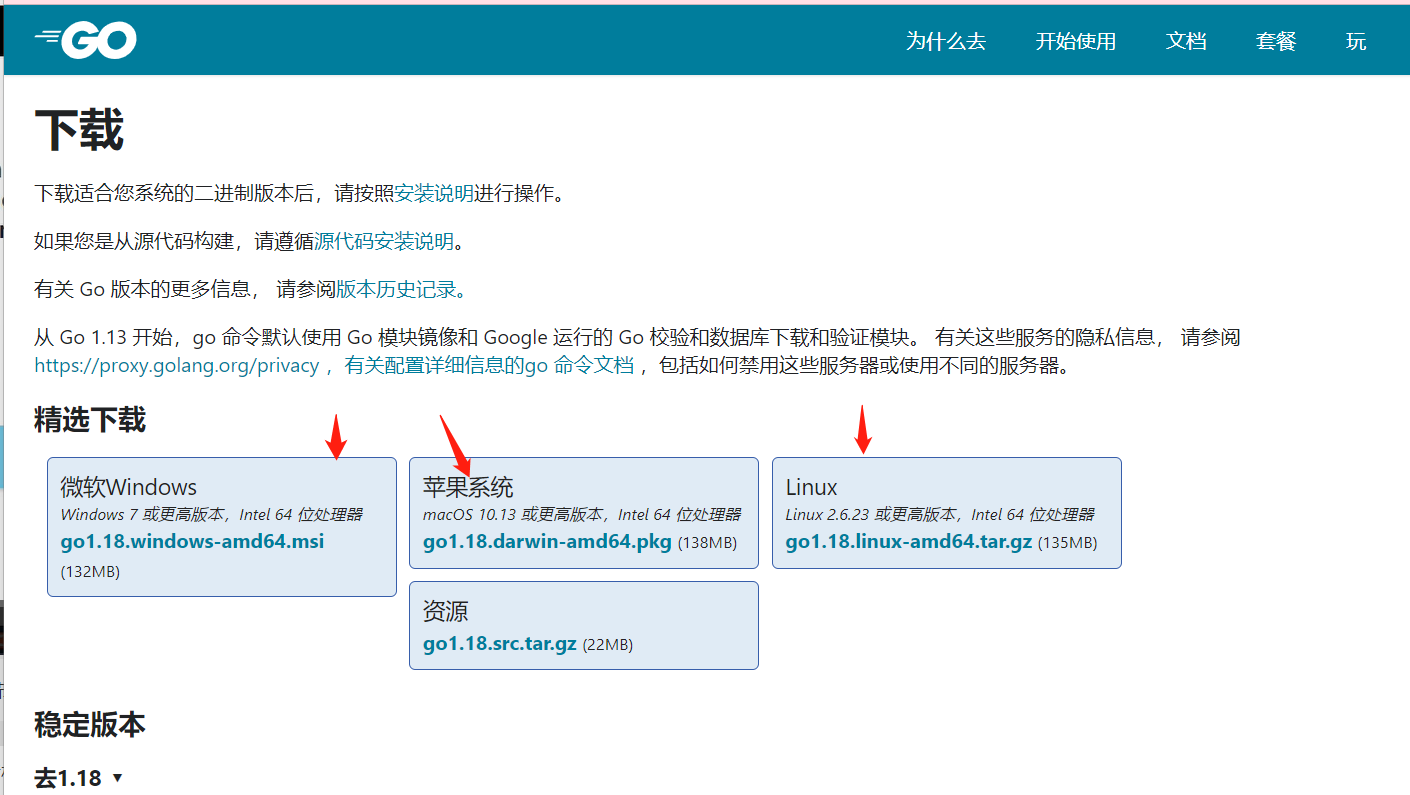Select 文档 in the navigation bar
Image resolution: width=1410 pixels, height=795 pixels.
[1186, 42]
